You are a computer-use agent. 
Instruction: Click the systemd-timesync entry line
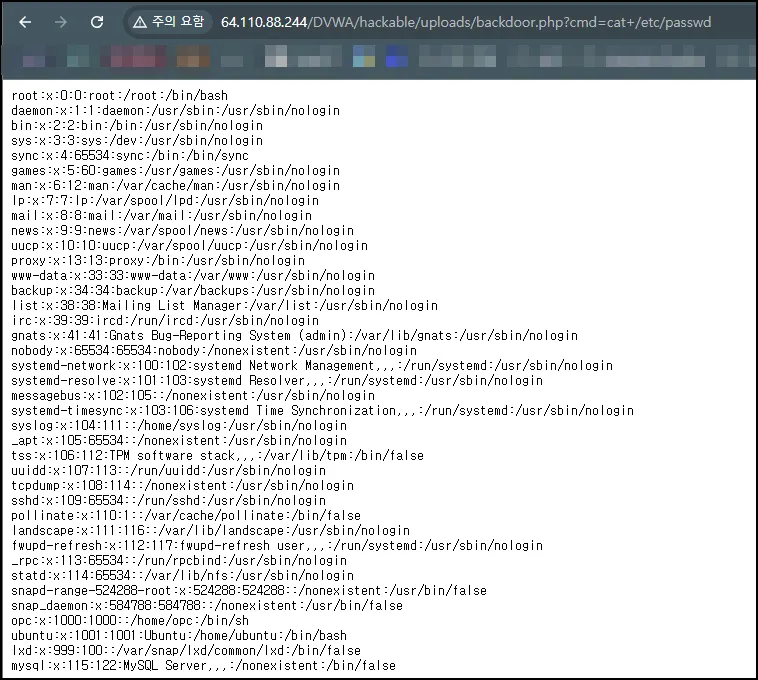coord(322,410)
